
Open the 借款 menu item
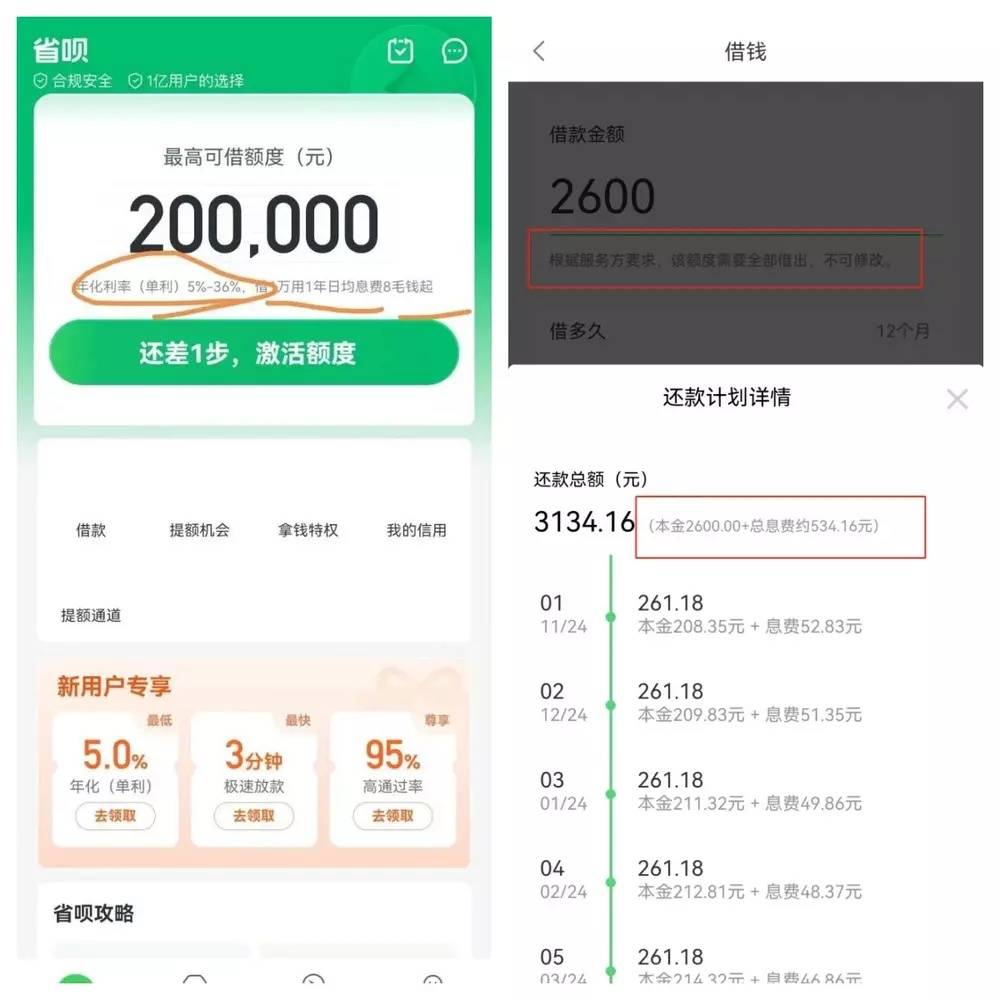(91, 530)
